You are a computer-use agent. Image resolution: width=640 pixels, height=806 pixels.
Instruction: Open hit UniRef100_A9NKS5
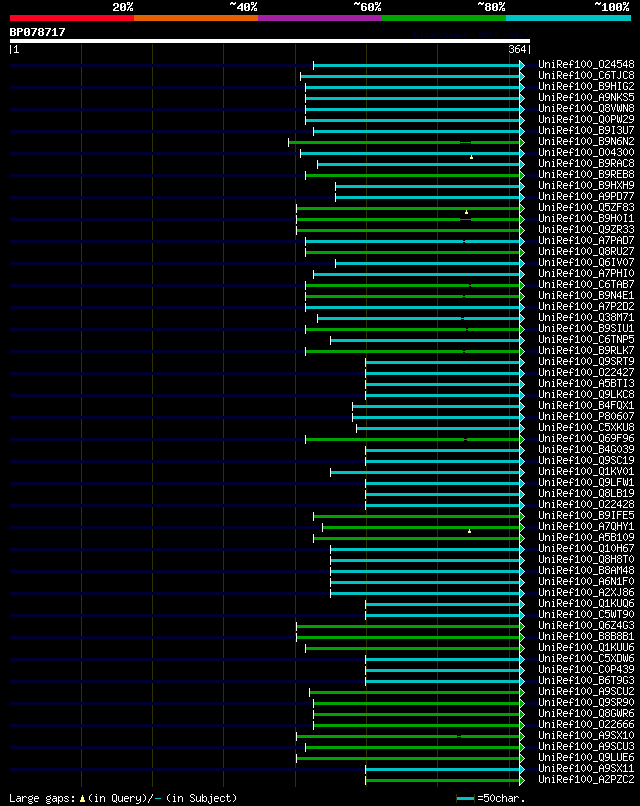pyautogui.click(x=586, y=97)
